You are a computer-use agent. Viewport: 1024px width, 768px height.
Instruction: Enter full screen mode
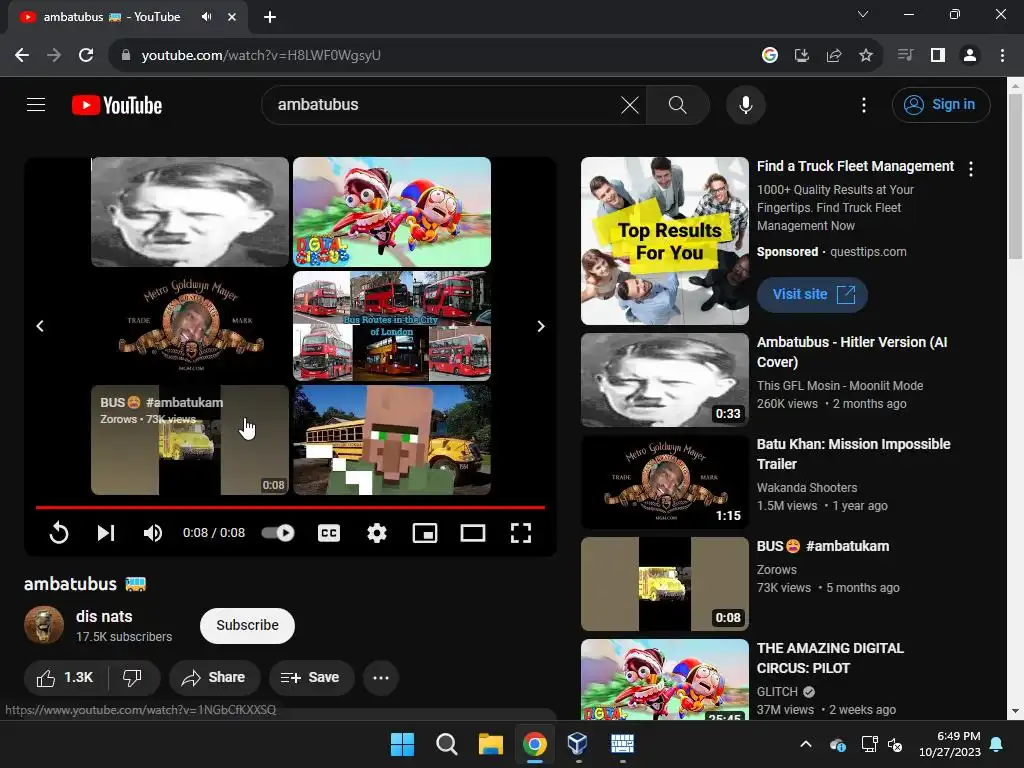point(520,533)
